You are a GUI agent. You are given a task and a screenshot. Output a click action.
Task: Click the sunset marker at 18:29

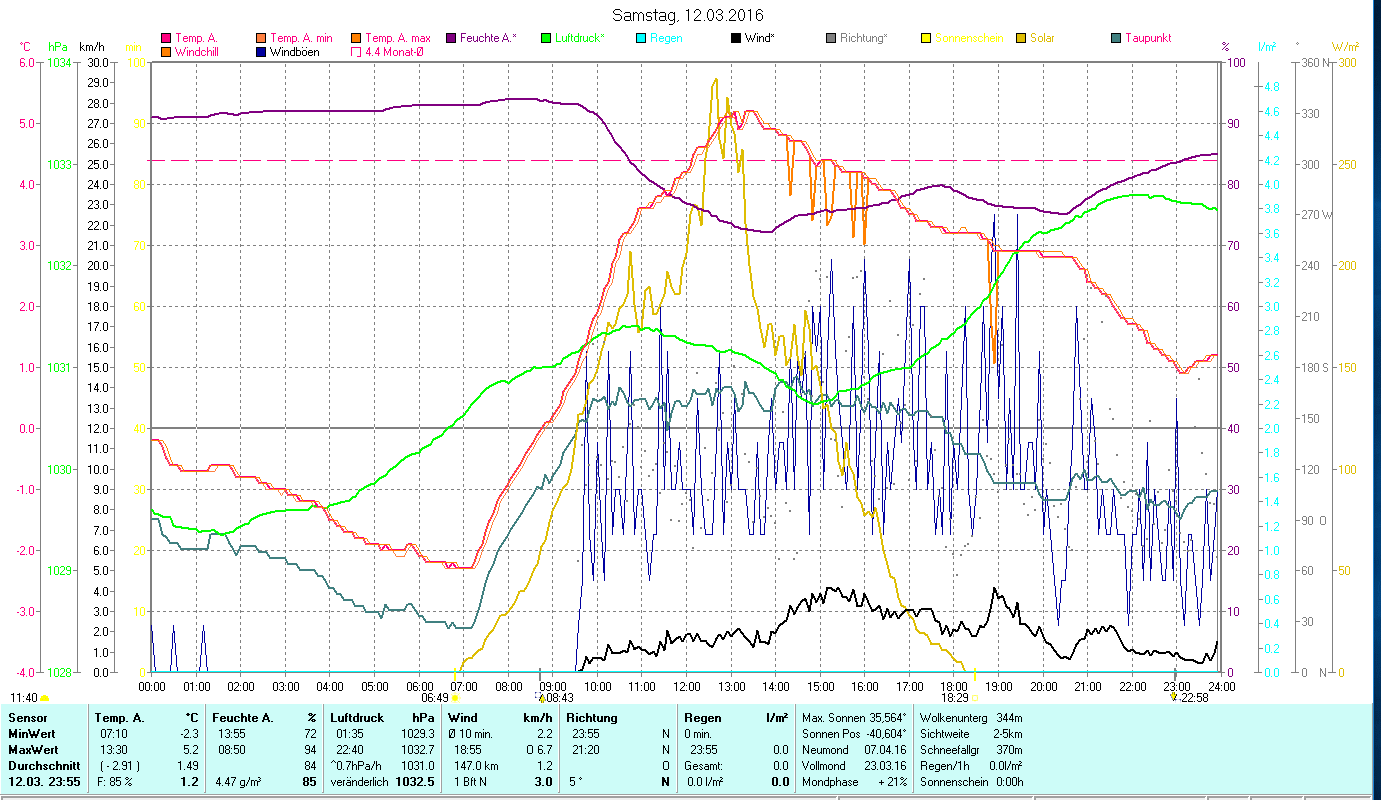coord(975,697)
